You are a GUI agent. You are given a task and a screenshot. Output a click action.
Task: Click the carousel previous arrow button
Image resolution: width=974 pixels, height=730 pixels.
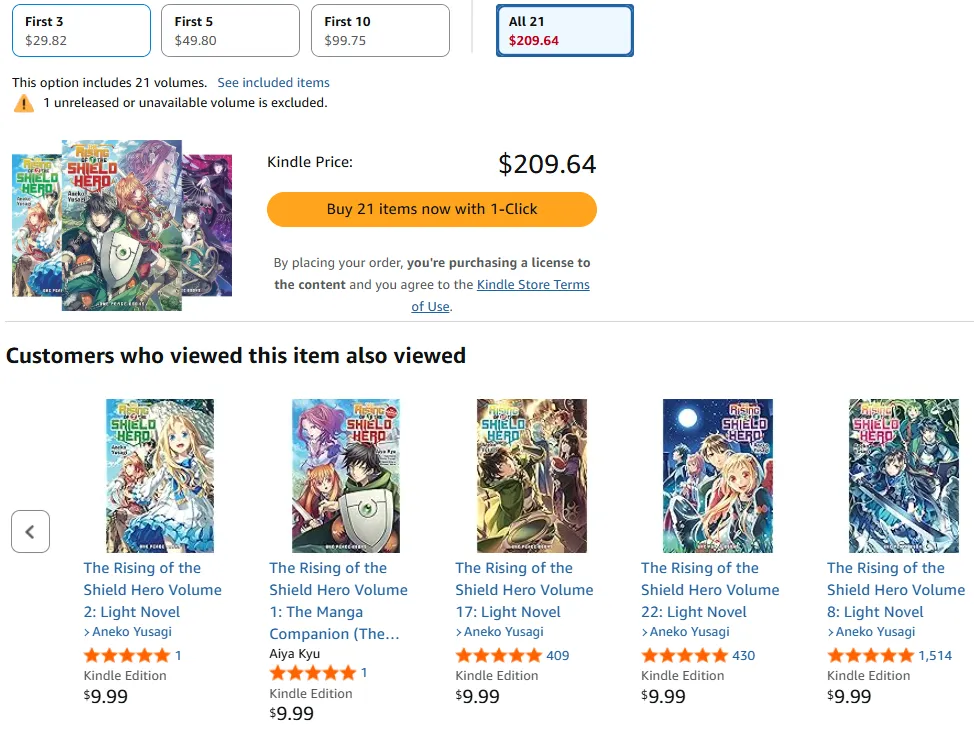(30, 532)
